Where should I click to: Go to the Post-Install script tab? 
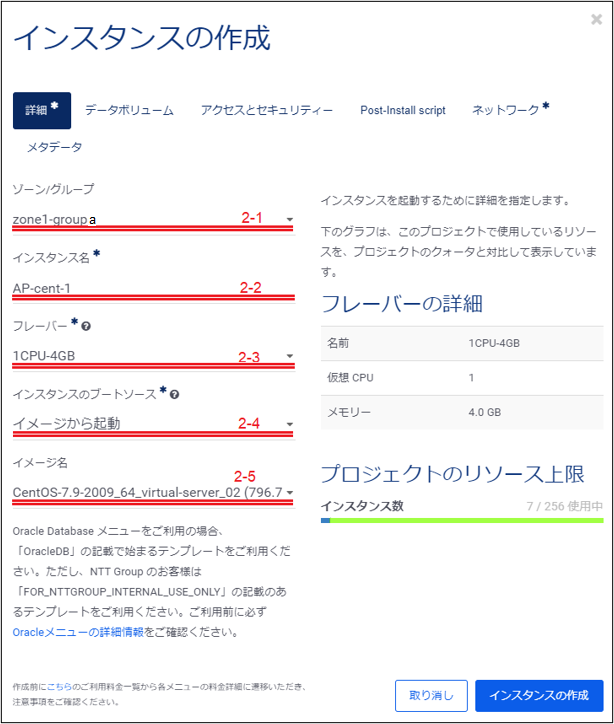point(403,110)
